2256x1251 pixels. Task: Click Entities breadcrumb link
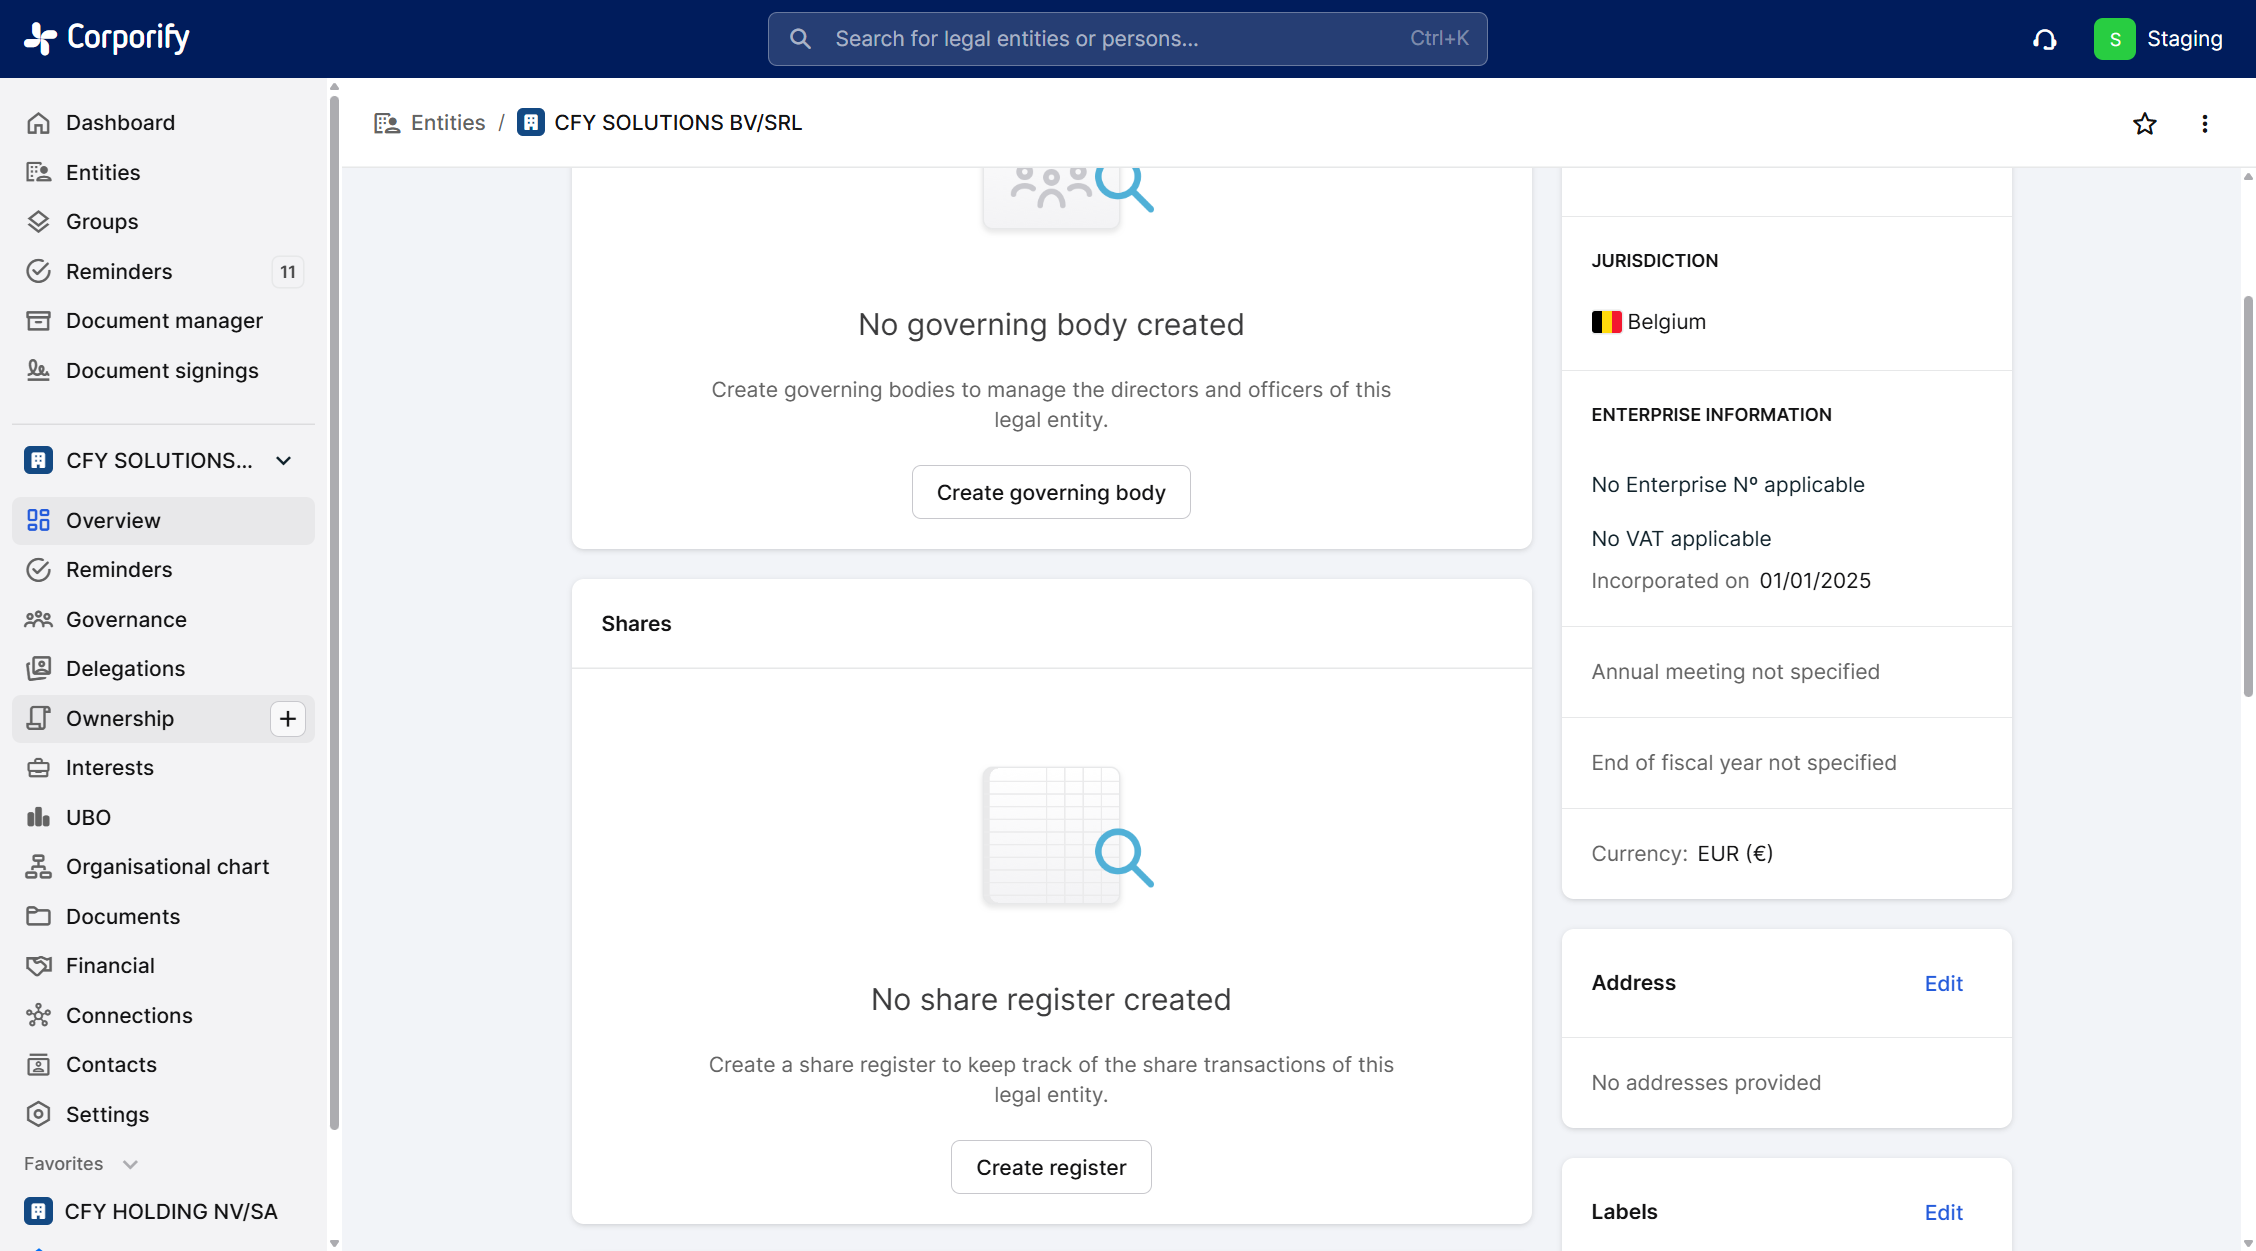447,123
